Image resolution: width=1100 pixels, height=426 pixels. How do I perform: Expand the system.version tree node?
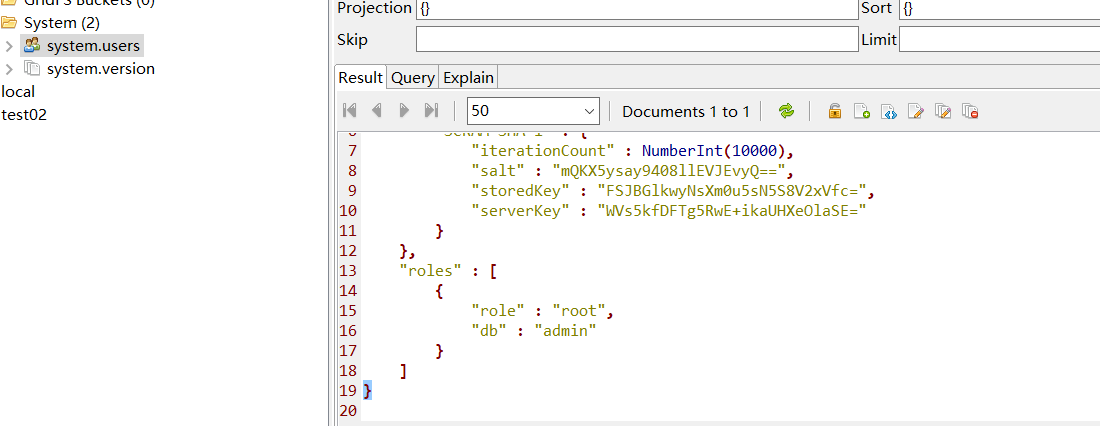tap(9, 69)
